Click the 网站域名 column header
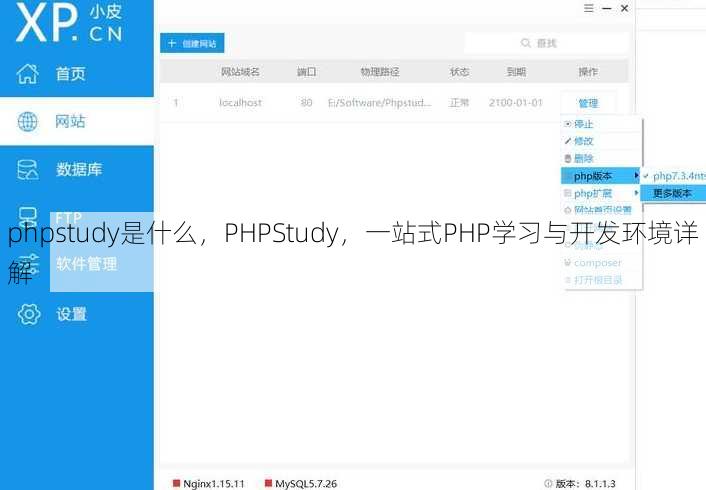 pyautogui.click(x=240, y=72)
